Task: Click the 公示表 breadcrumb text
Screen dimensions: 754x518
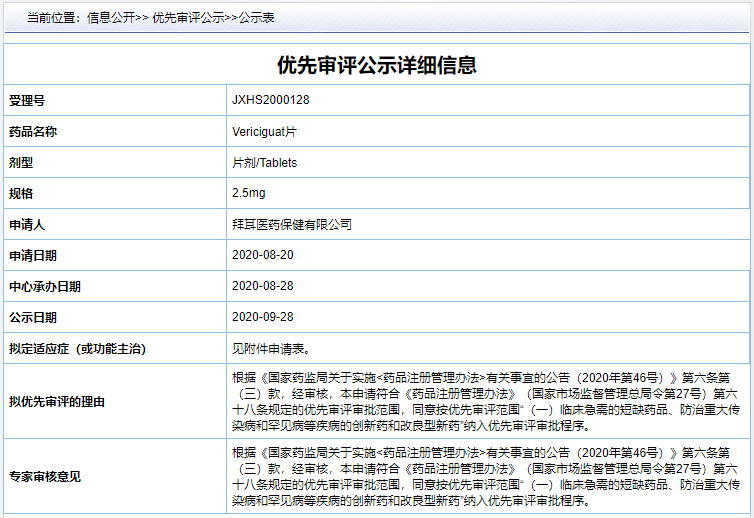Action: (256, 18)
